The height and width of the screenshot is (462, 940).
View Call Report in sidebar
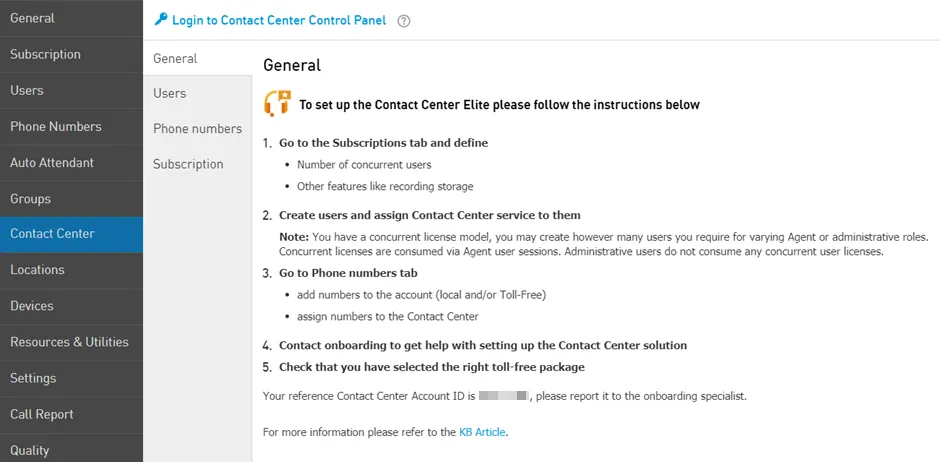(x=71, y=414)
